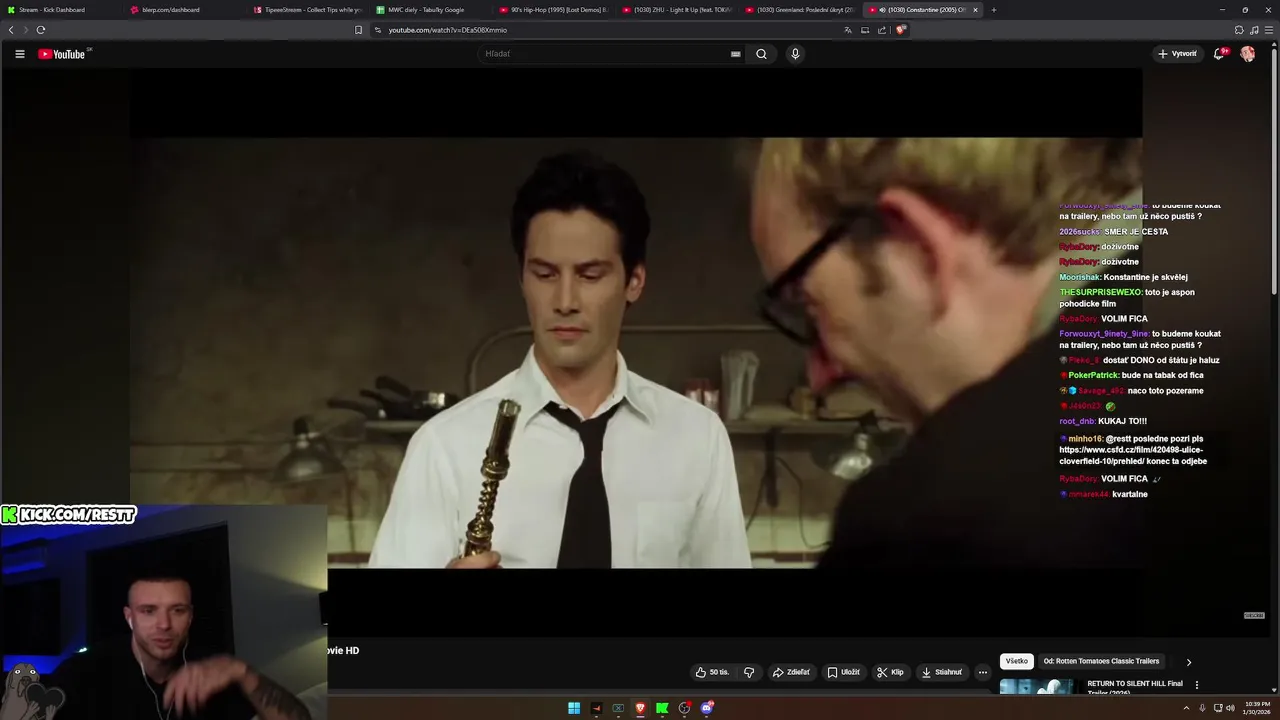Open options for Return to Silent Hill suggestion
Viewport: 1280px width, 720px height.
[x=1197, y=685]
